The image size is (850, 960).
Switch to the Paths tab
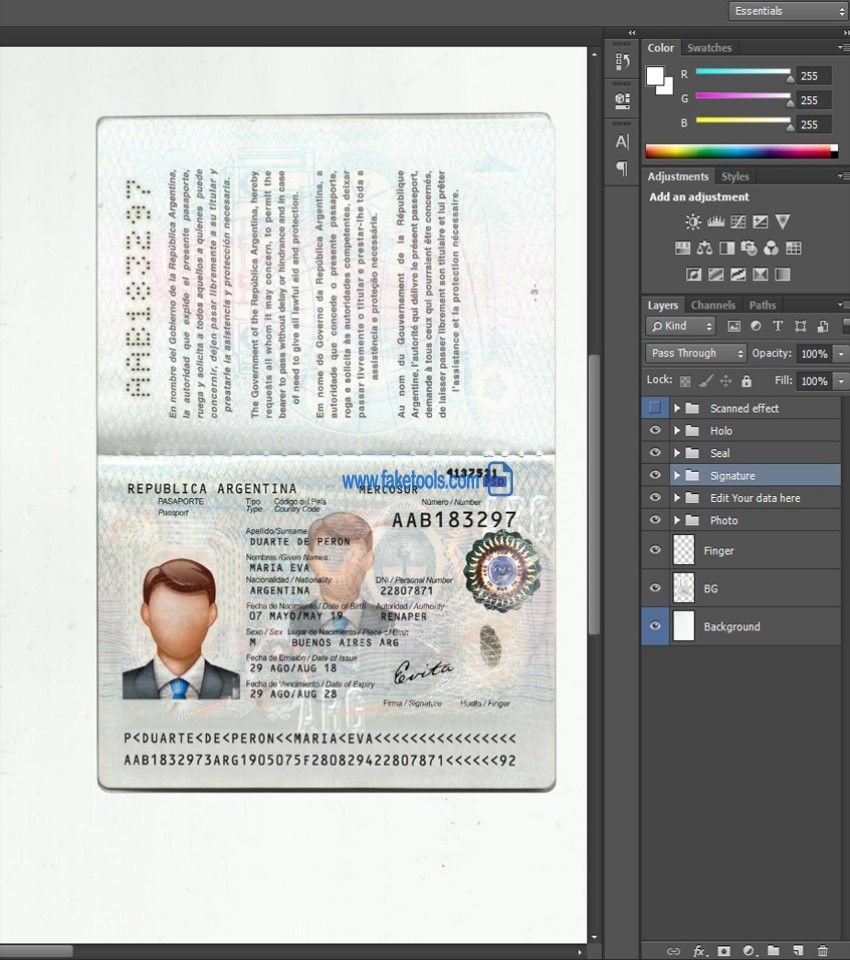coord(762,305)
